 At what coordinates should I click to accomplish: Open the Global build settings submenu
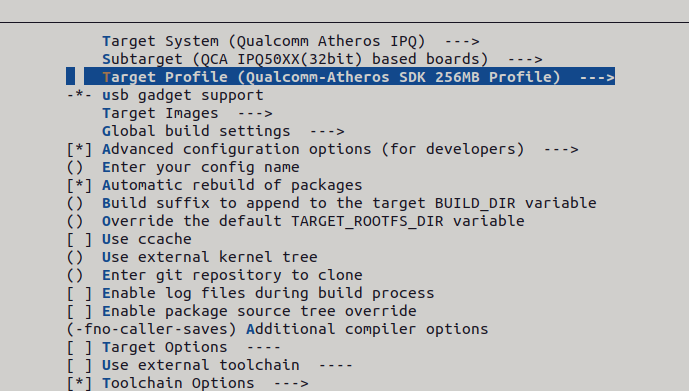tap(223, 131)
